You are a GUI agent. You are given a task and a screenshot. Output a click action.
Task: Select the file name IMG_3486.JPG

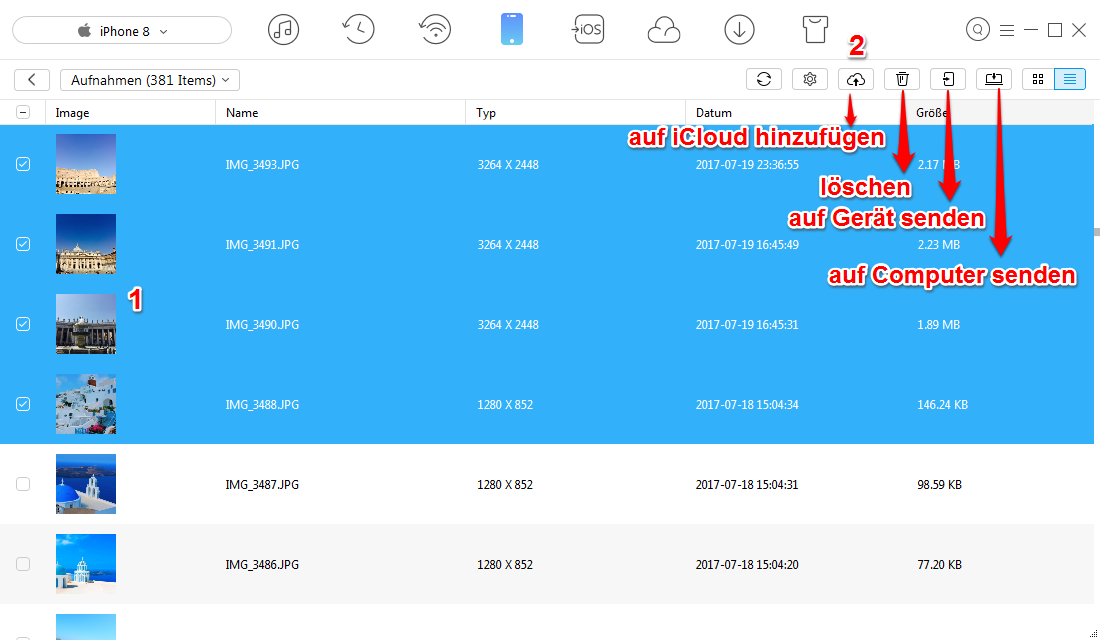tap(262, 565)
